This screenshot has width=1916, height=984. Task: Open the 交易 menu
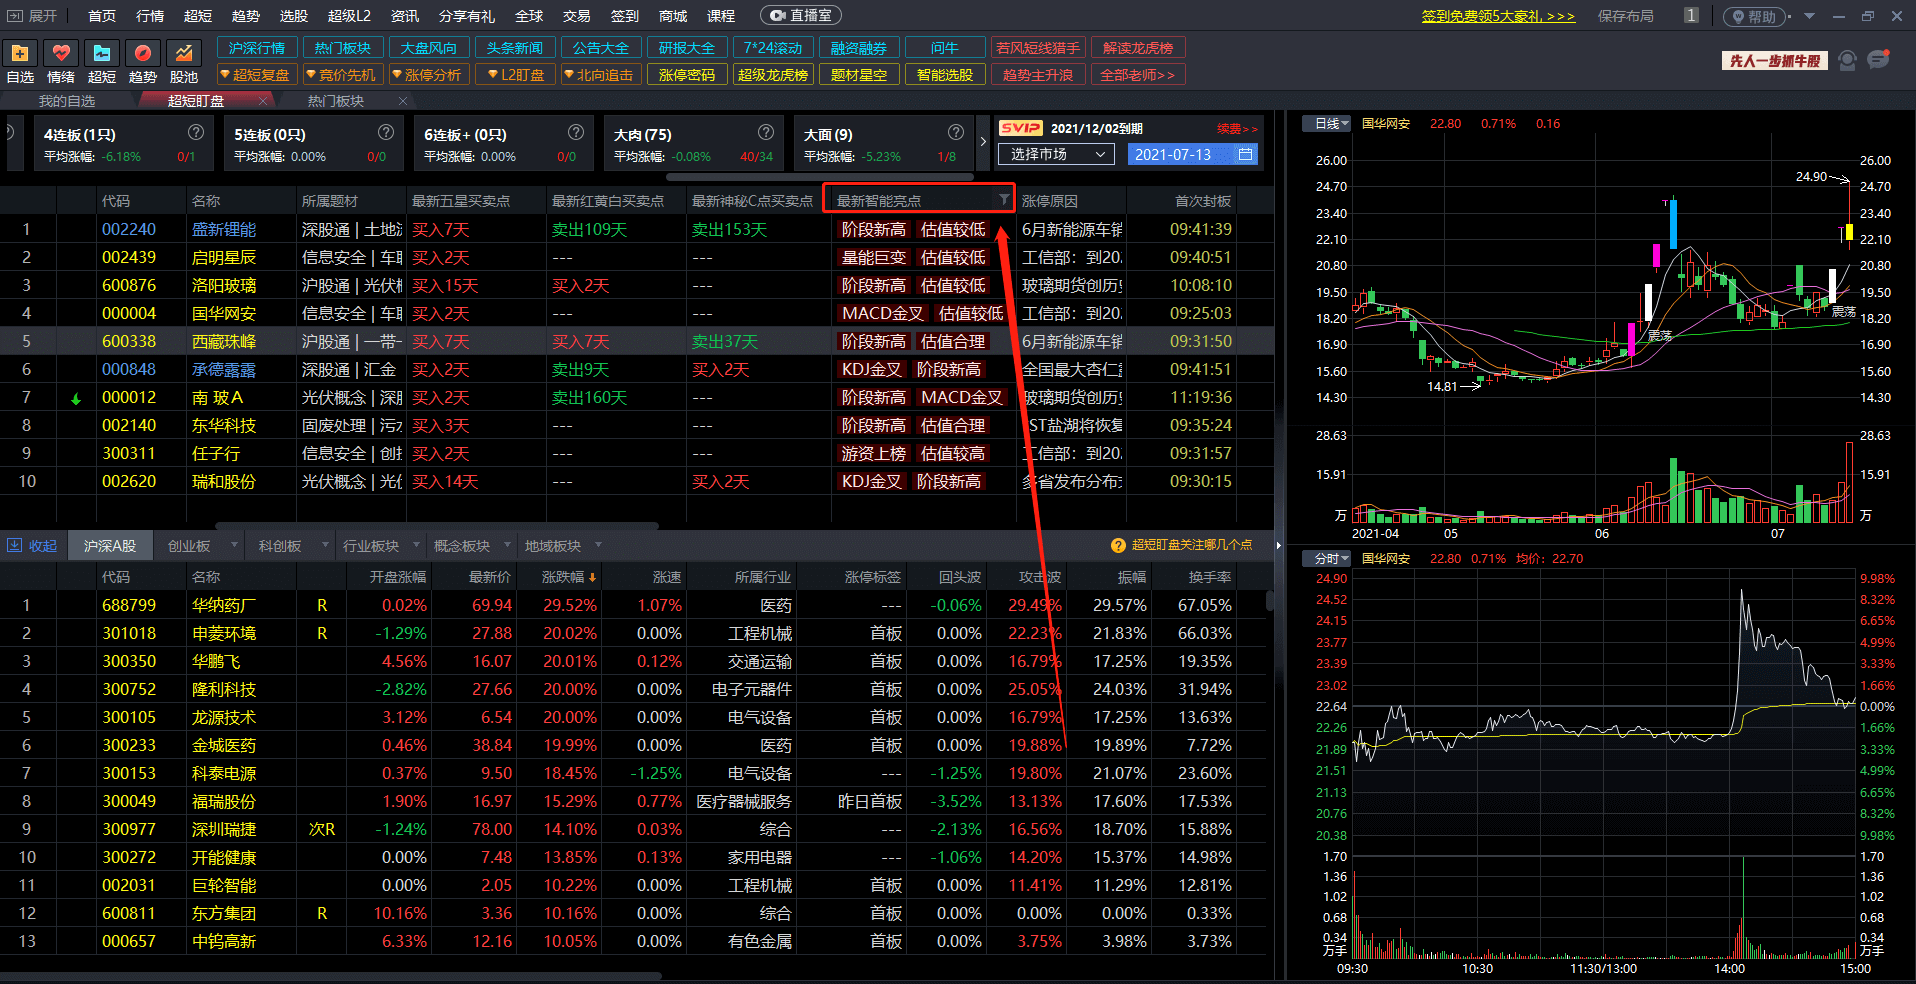point(576,16)
